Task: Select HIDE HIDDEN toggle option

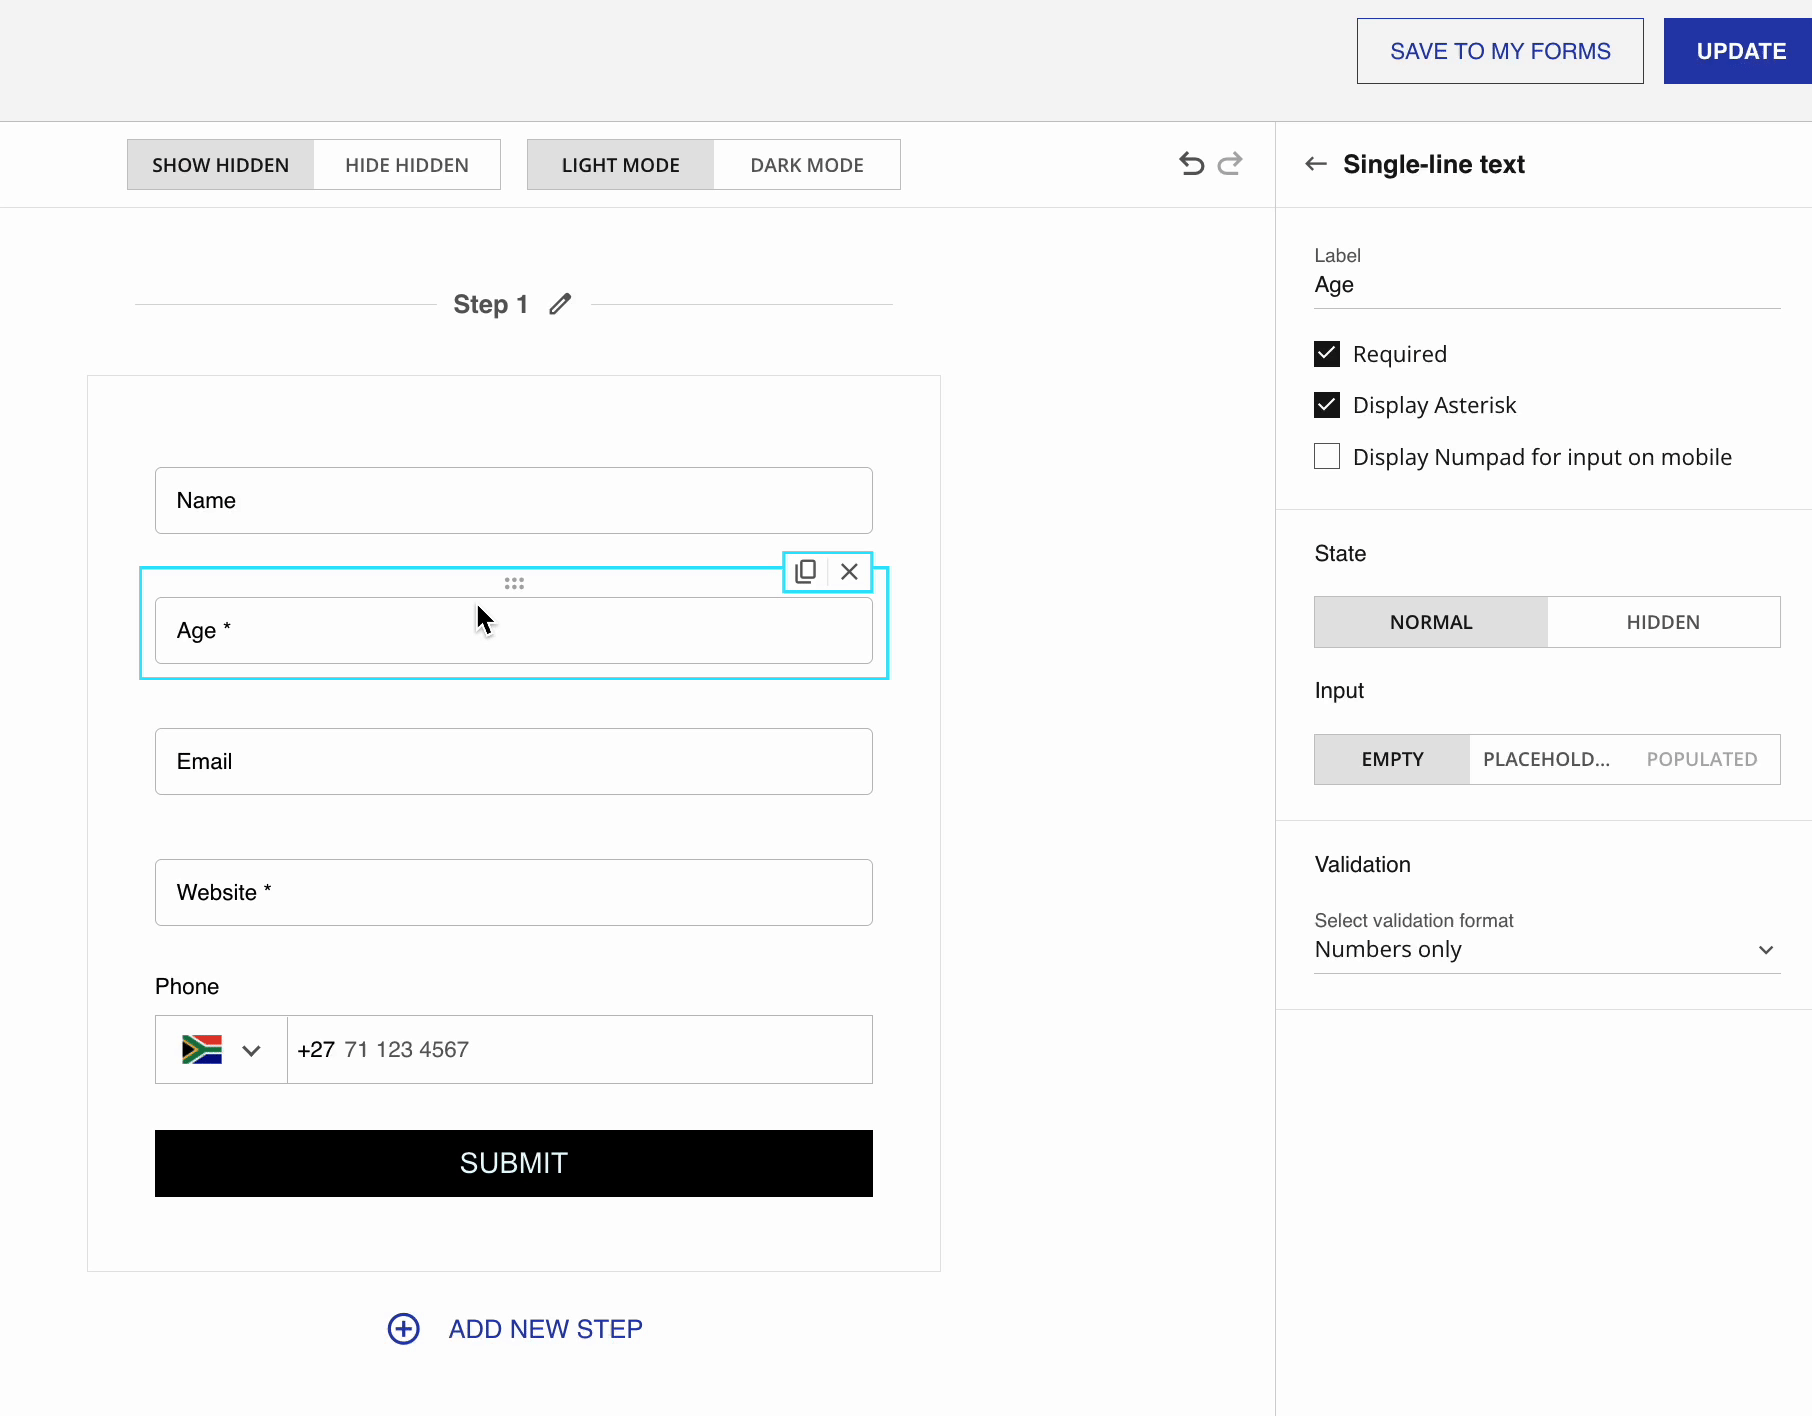Action: click(x=407, y=164)
